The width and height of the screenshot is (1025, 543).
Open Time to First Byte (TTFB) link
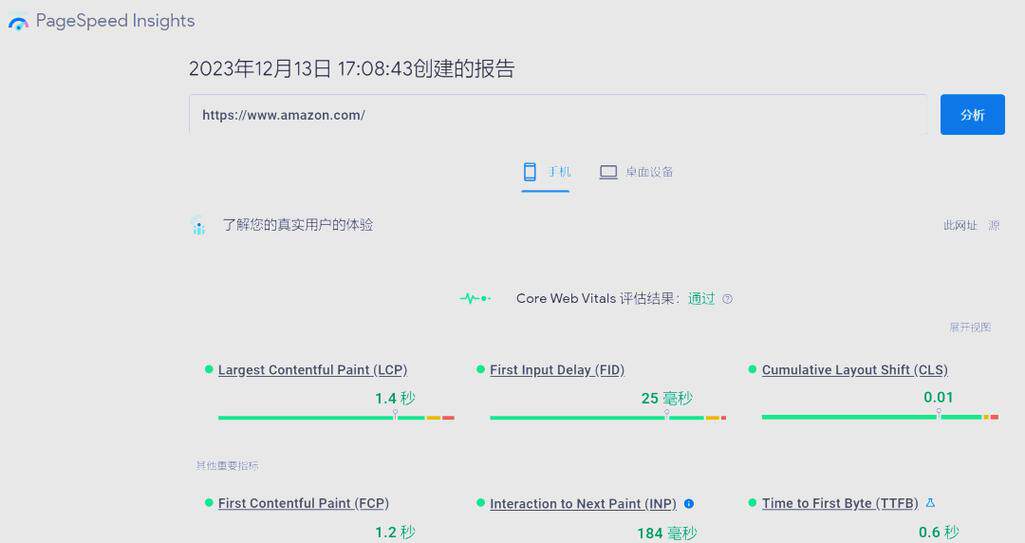tap(840, 503)
